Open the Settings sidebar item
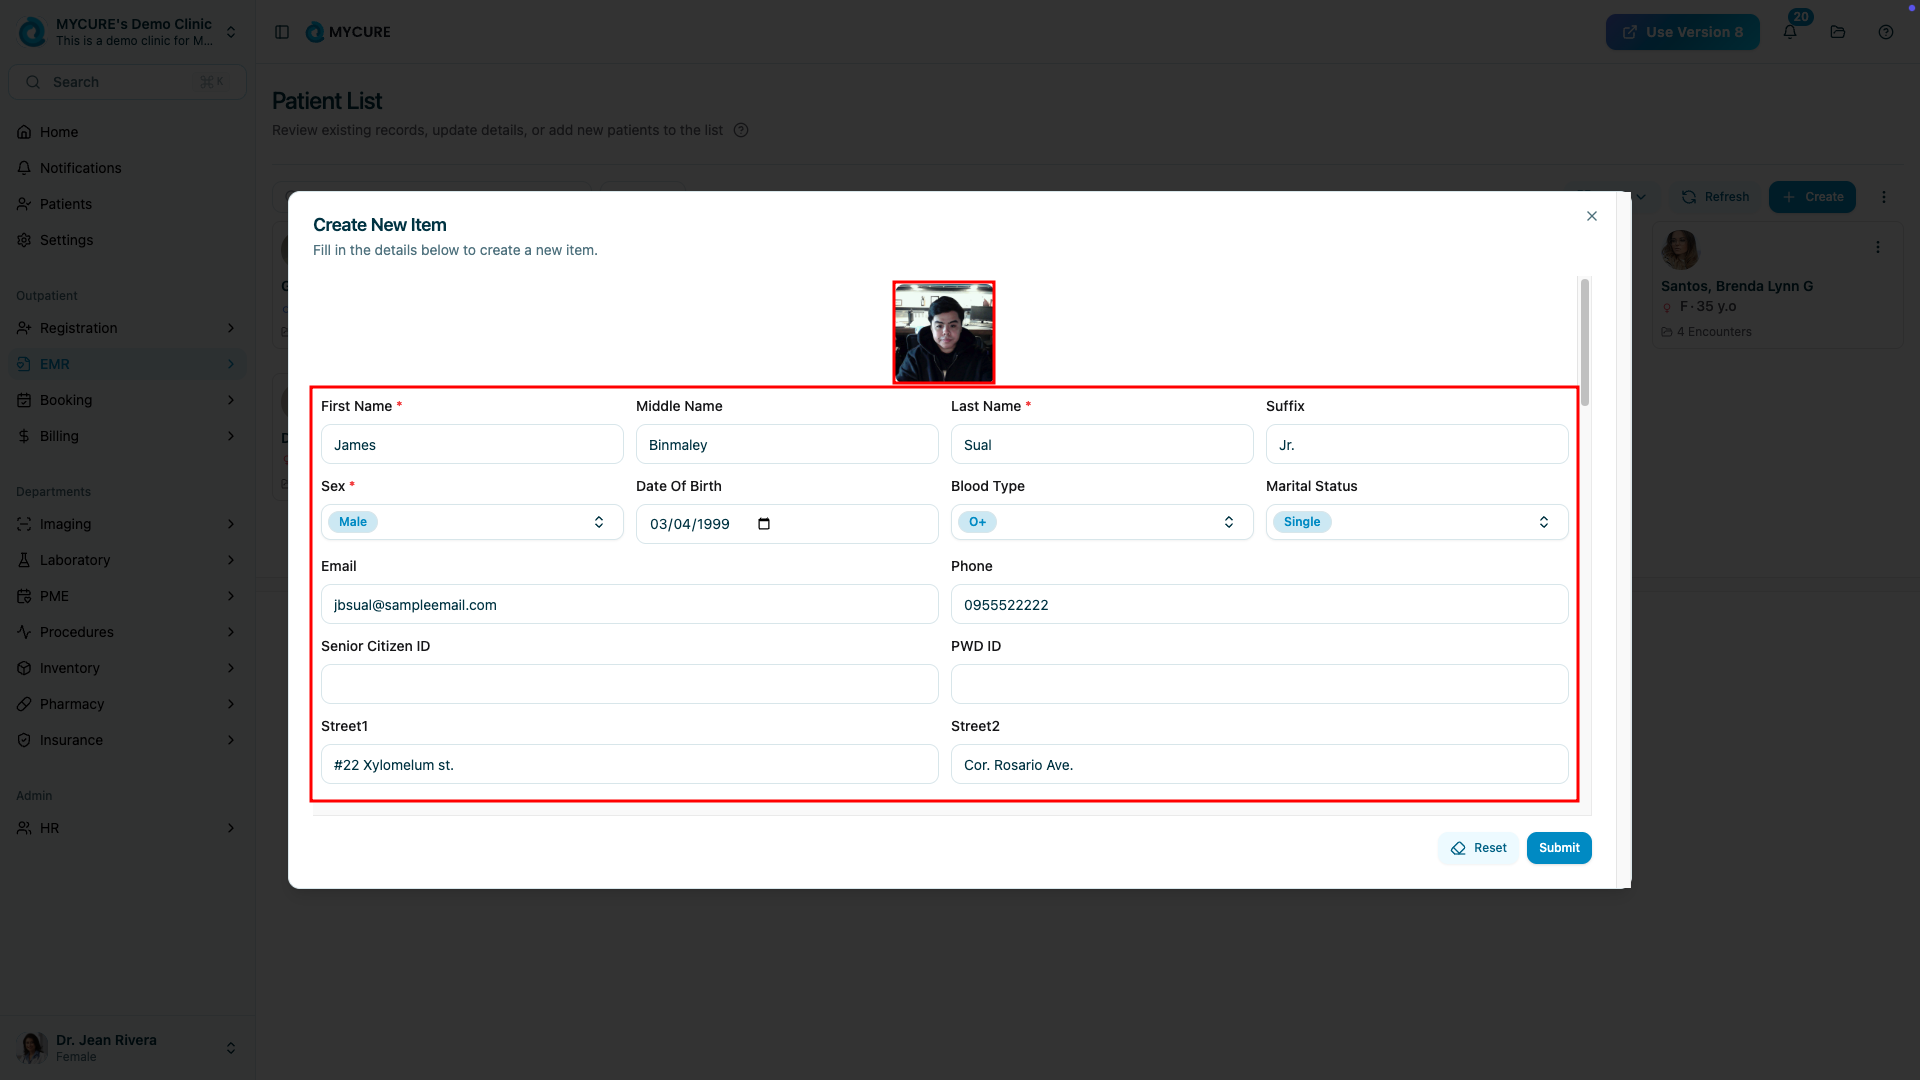This screenshot has height=1080, width=1920. tap(66, 240)
